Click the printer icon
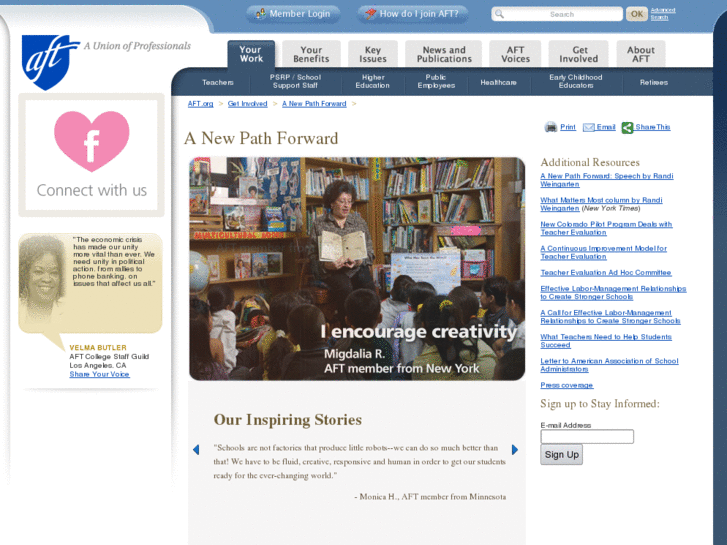The image size is (727, 545). [550, 127]
